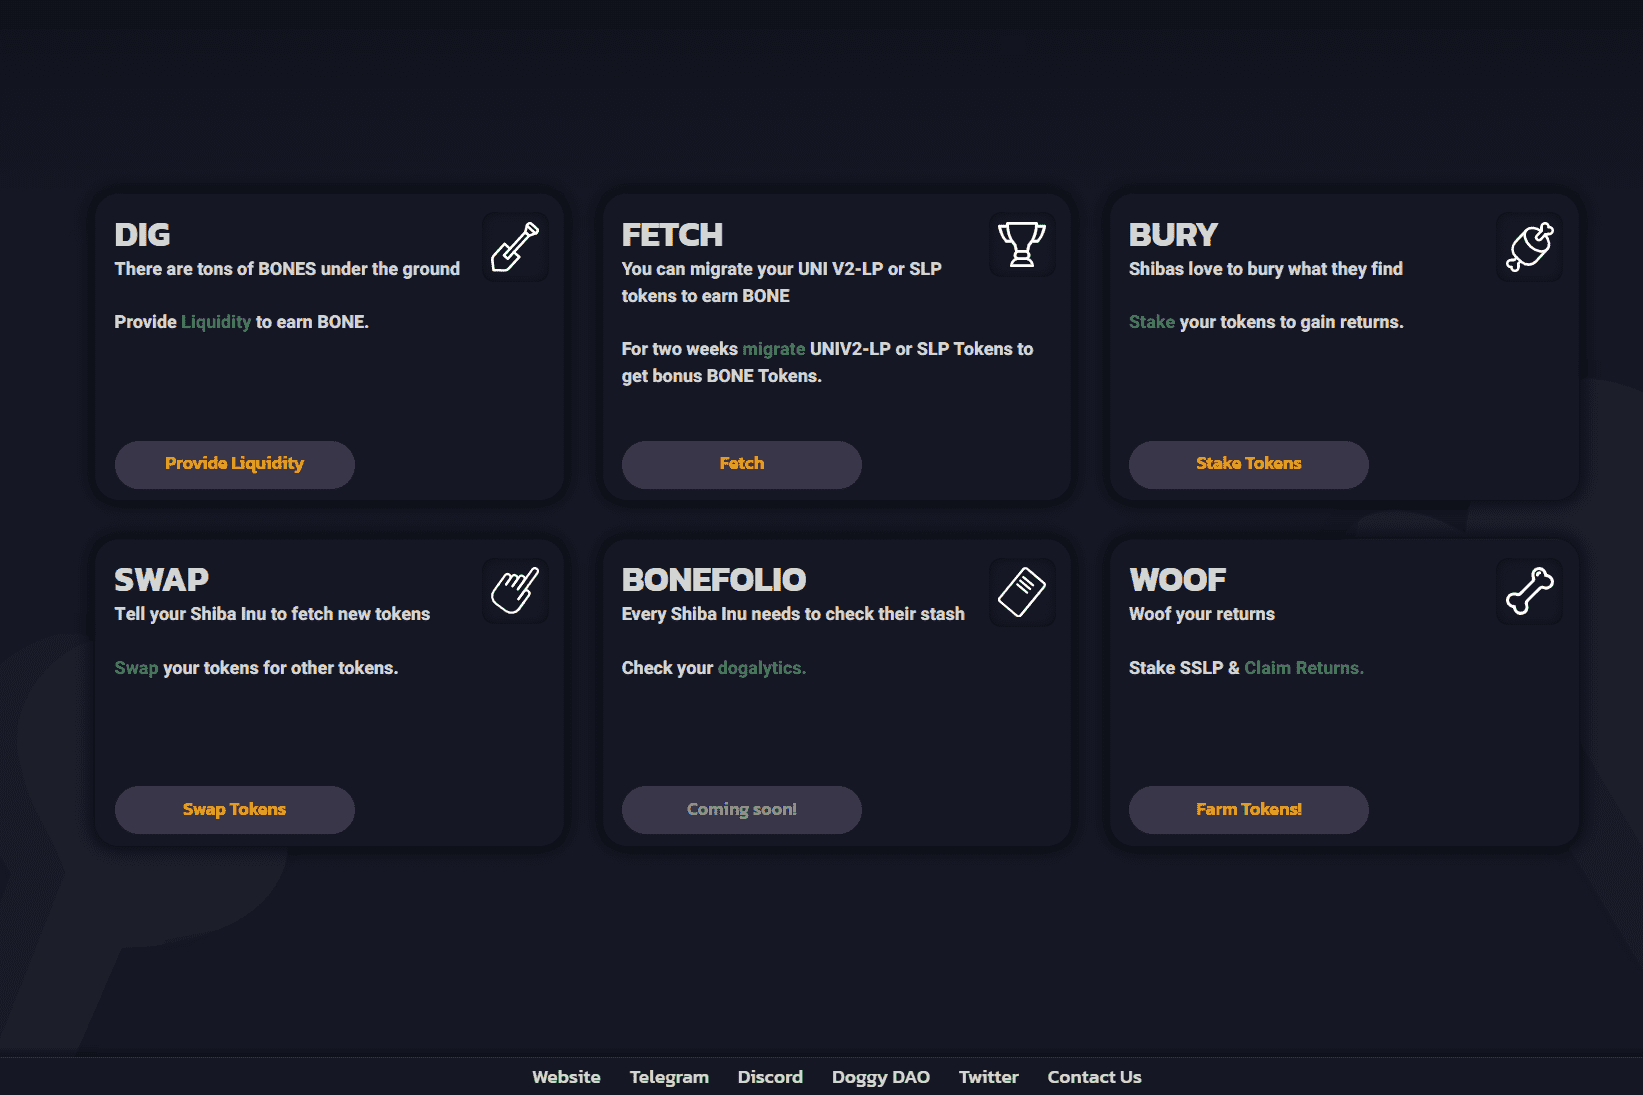Select Contact Us in the footer
The image size is (1643, 1095).
pos(1094,1077)
